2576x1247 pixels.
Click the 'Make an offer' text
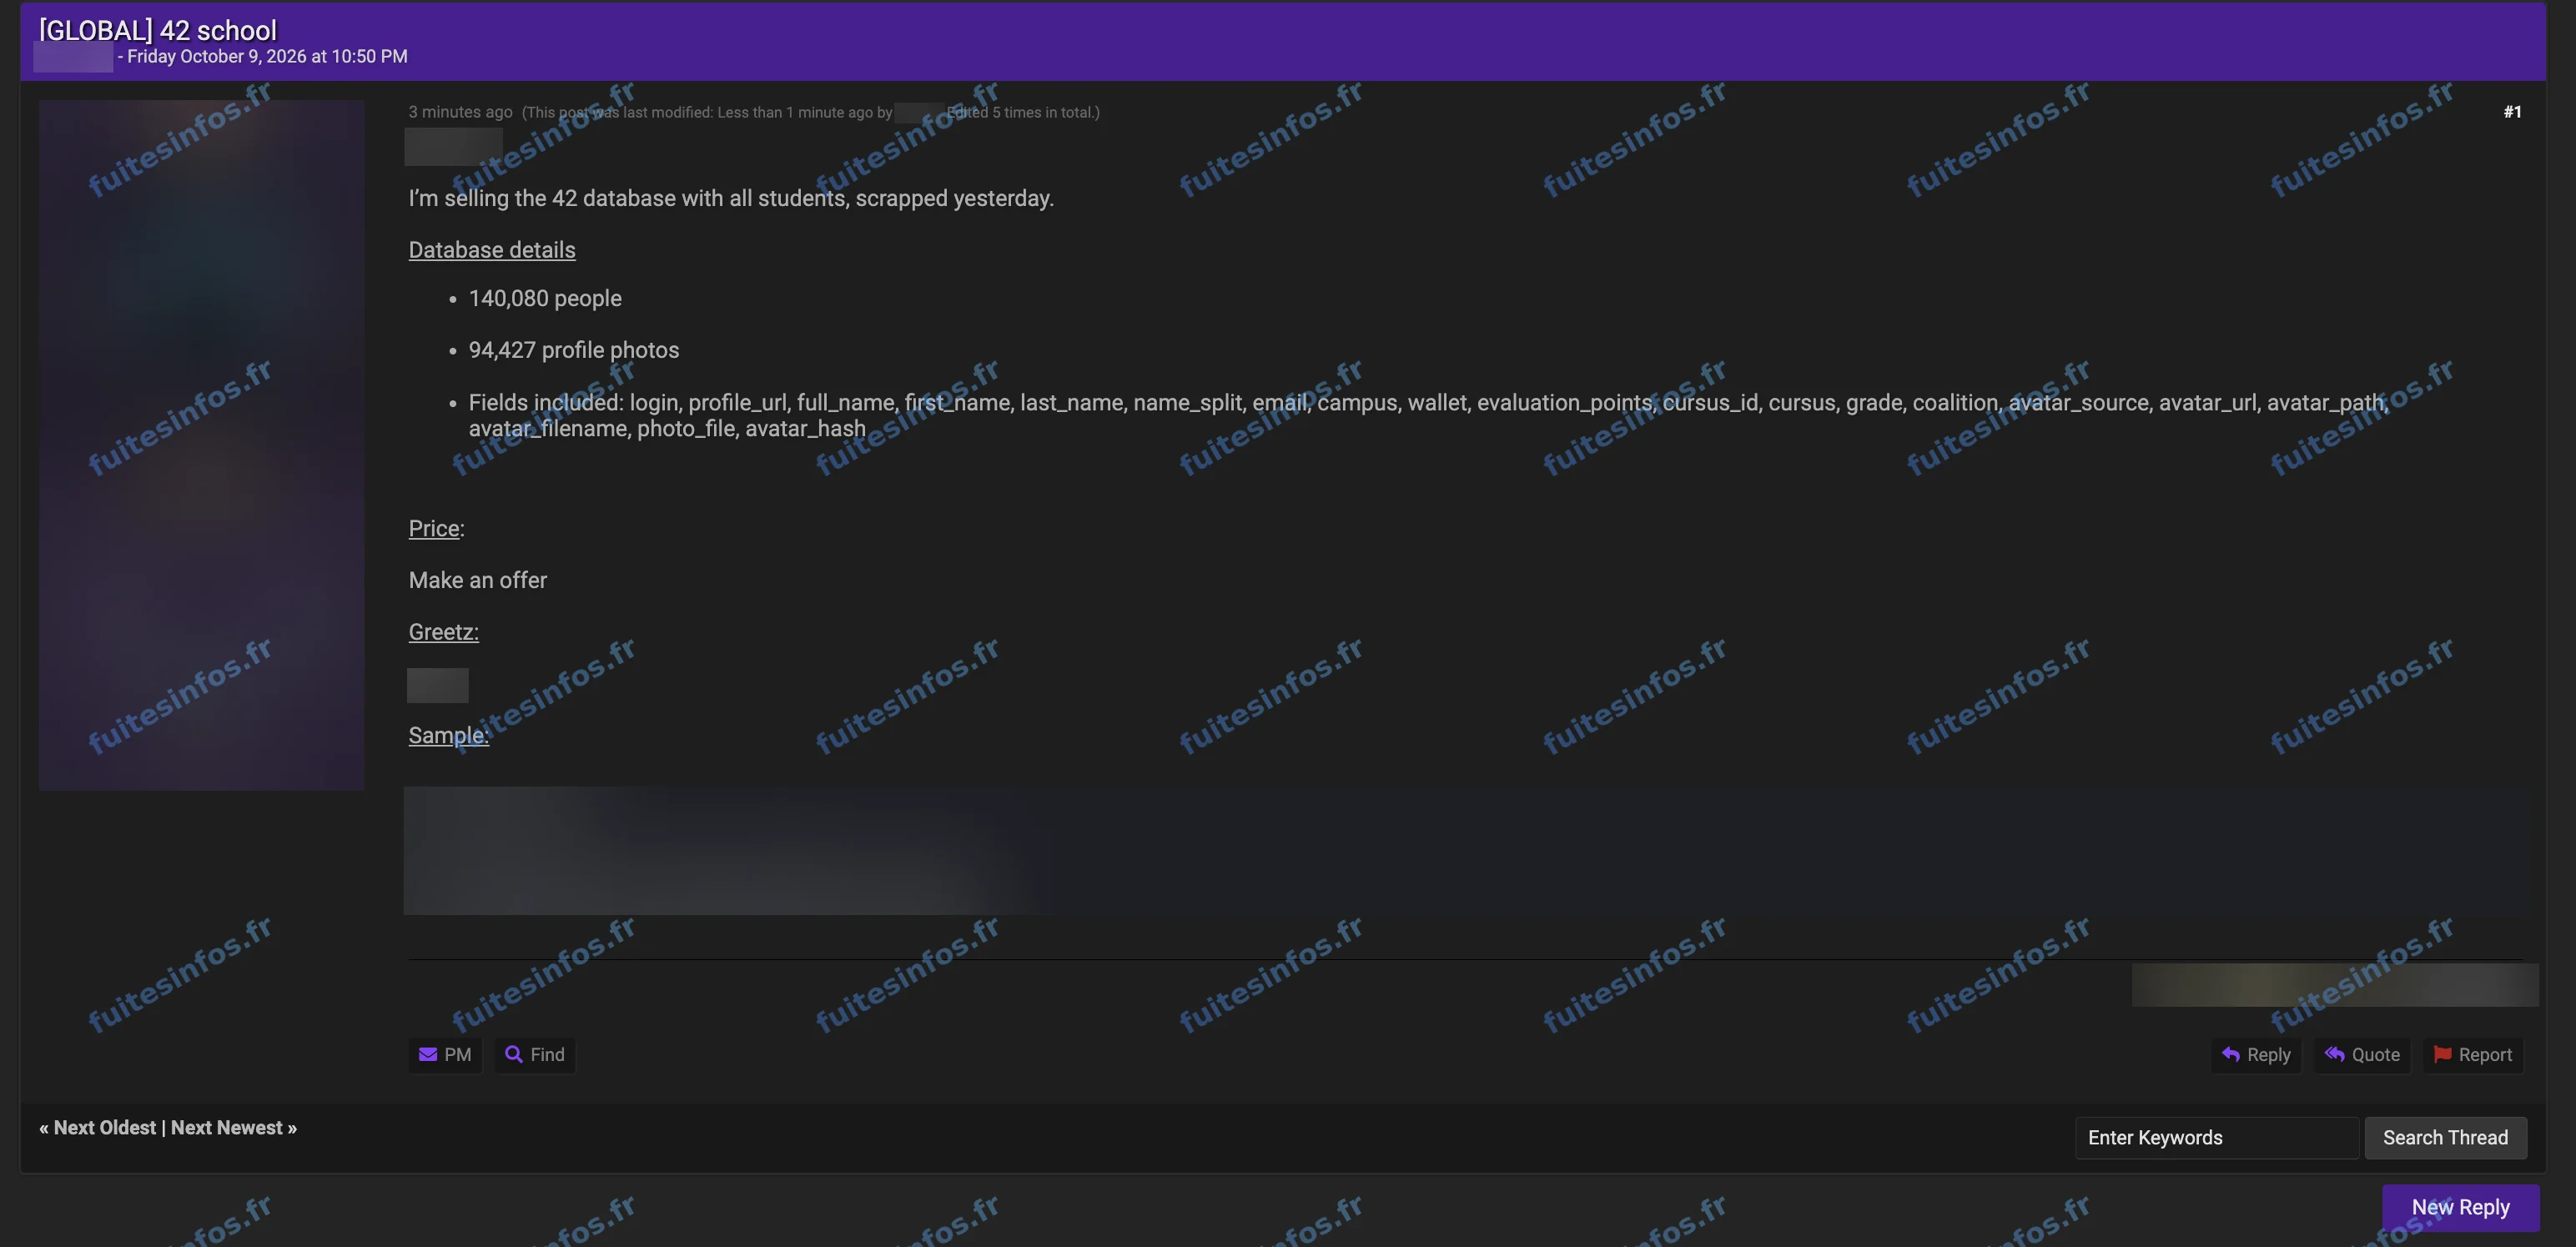coord(478,580)
